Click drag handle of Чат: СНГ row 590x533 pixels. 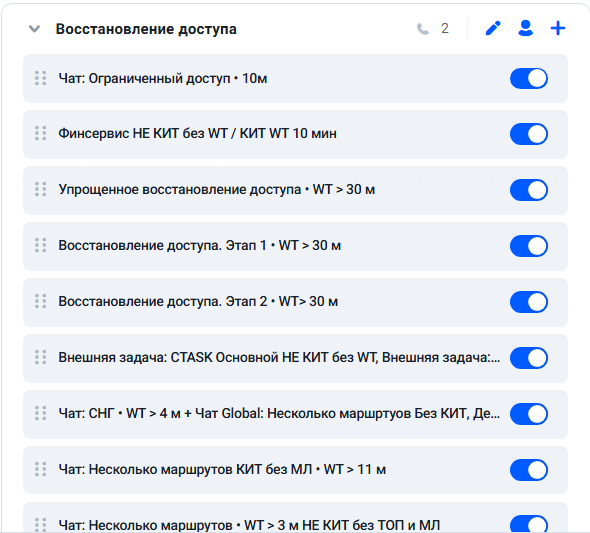(x=41, y=413)
